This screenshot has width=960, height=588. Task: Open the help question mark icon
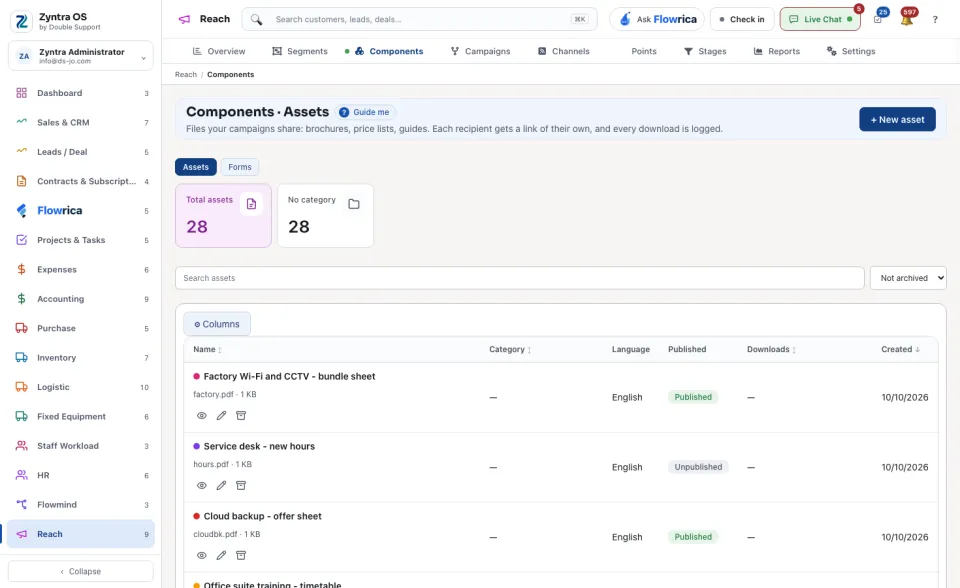[x=935, y=20]
